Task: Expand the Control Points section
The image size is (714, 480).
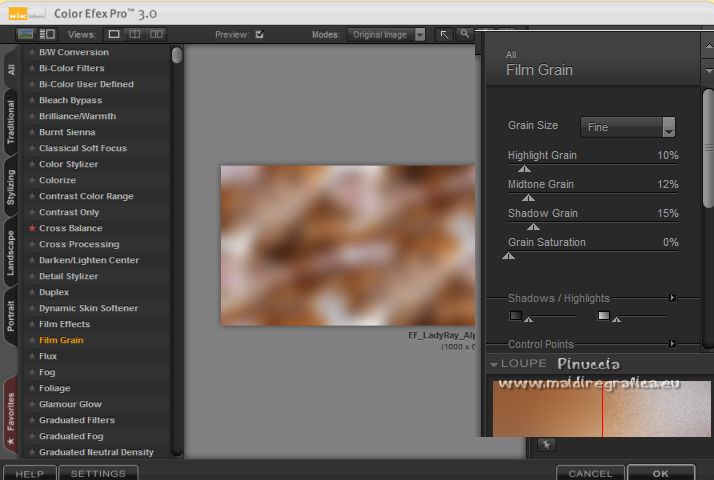Action: coord(672,343)
